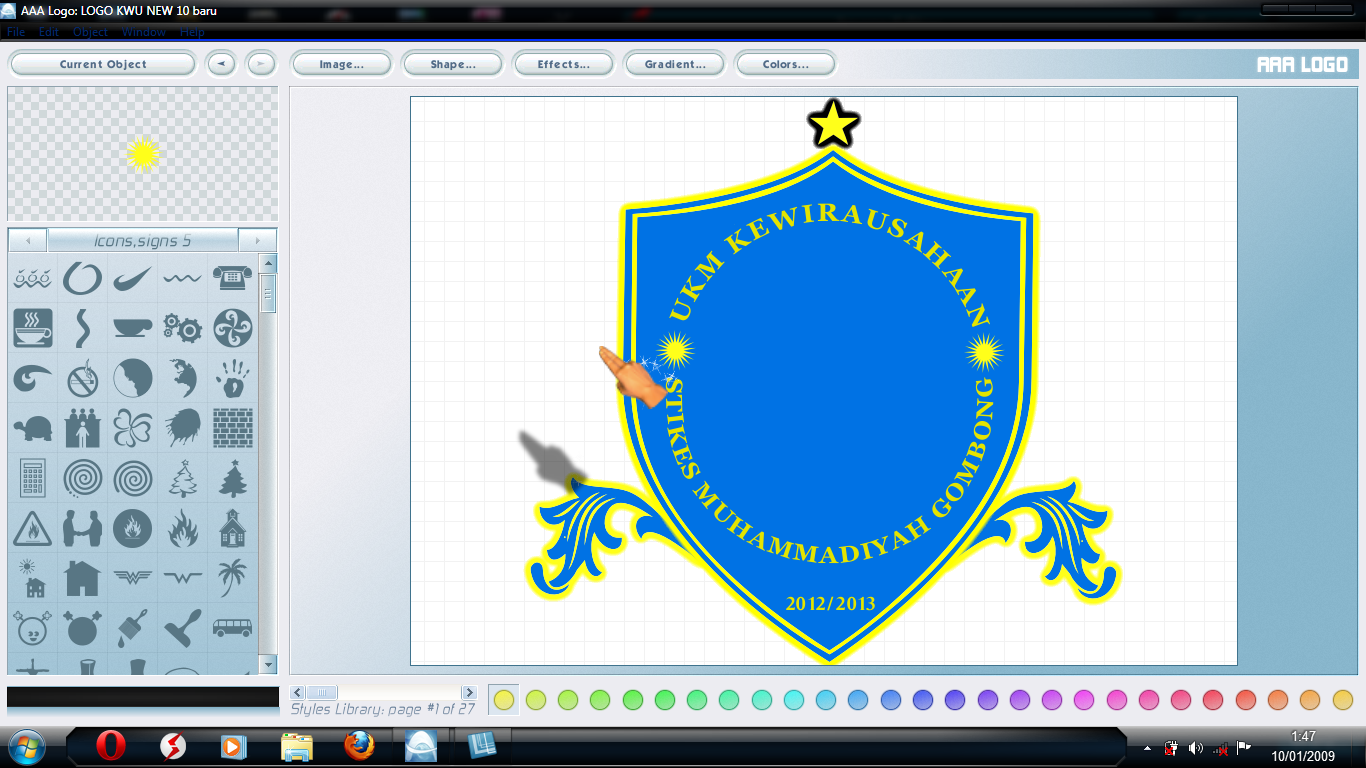The width and height of the screenshot is (1366, 768).
Task: Click the Effects... button
Action: pos(563,64)
